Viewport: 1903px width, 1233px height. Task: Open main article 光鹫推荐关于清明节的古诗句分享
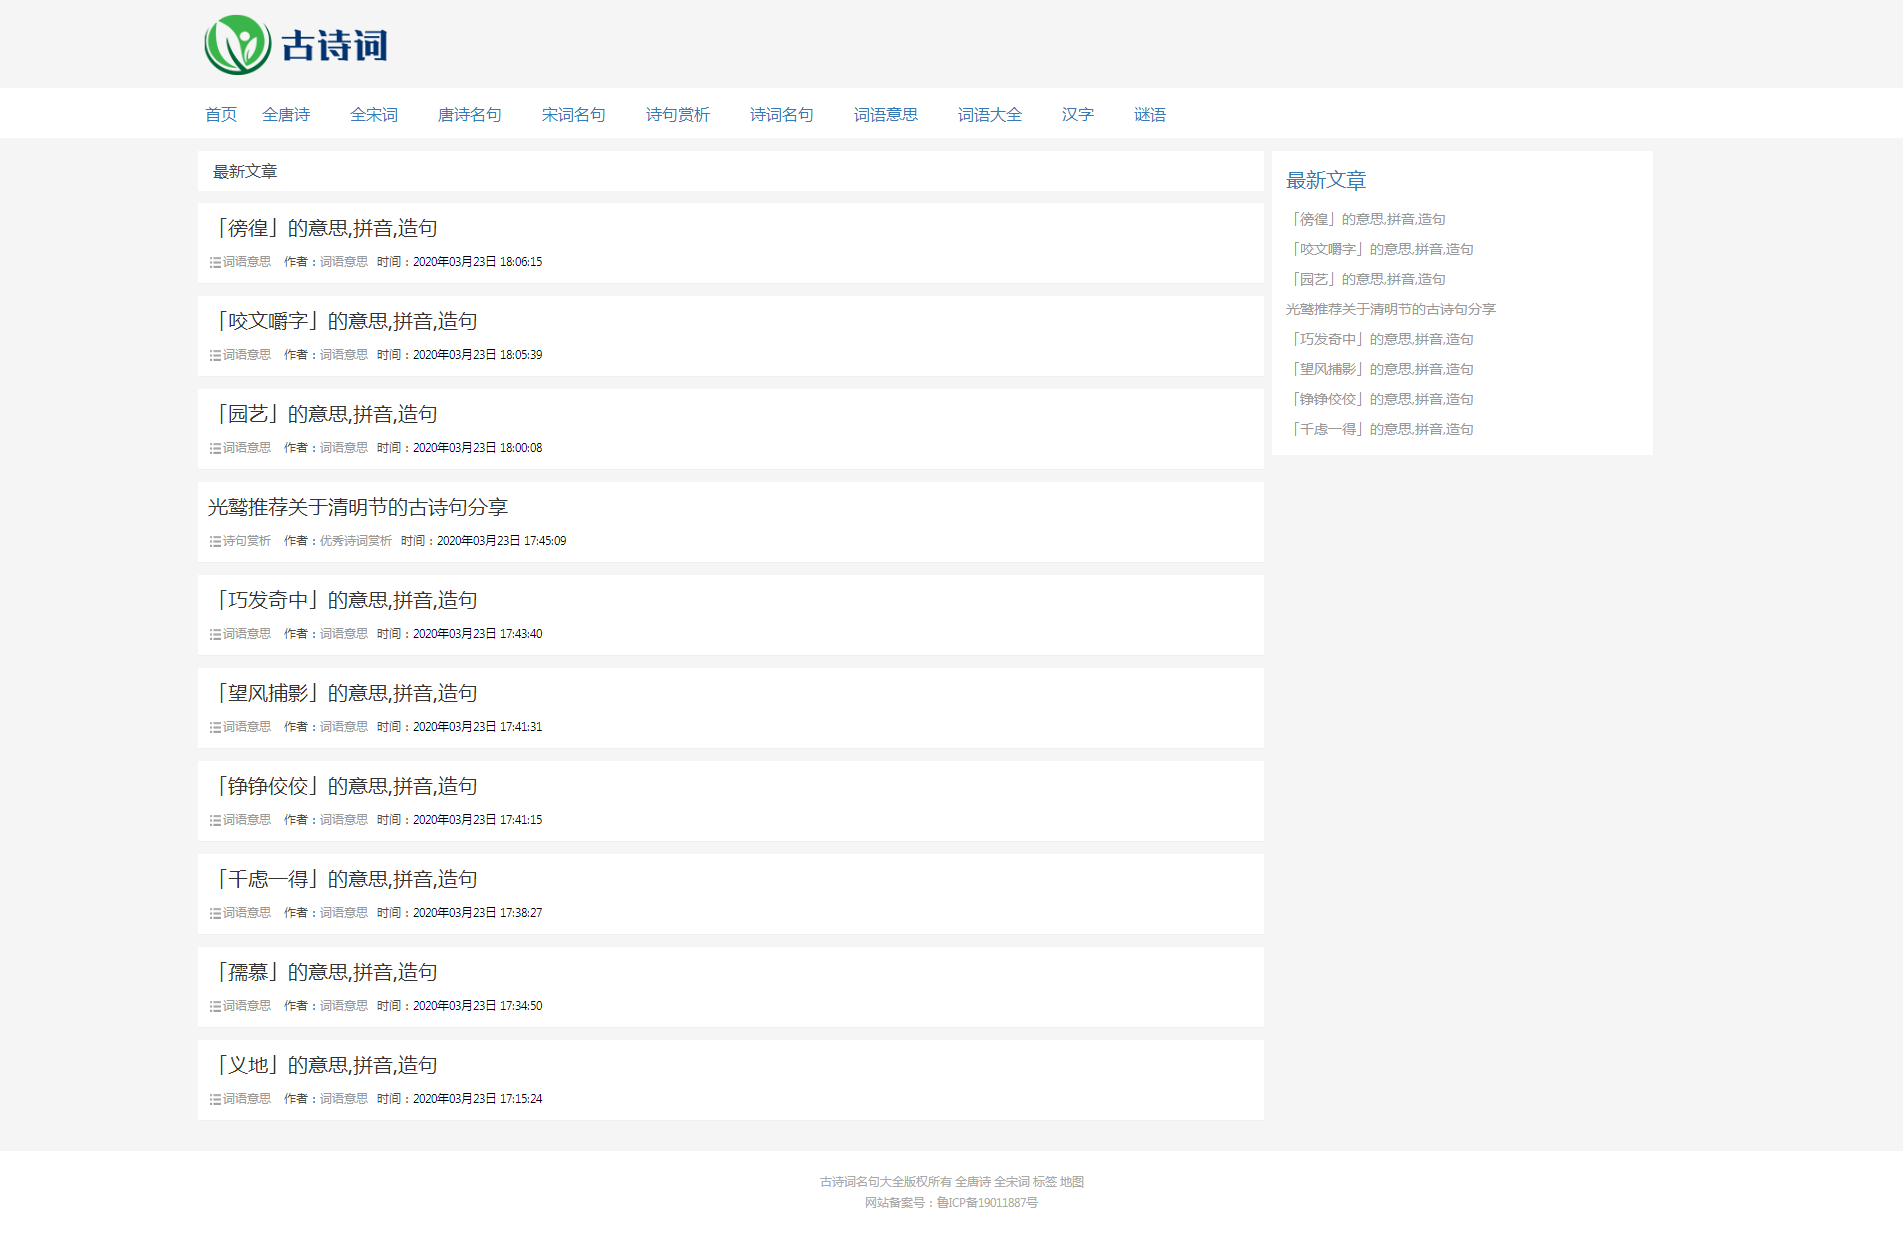click(x=358, y=507)
